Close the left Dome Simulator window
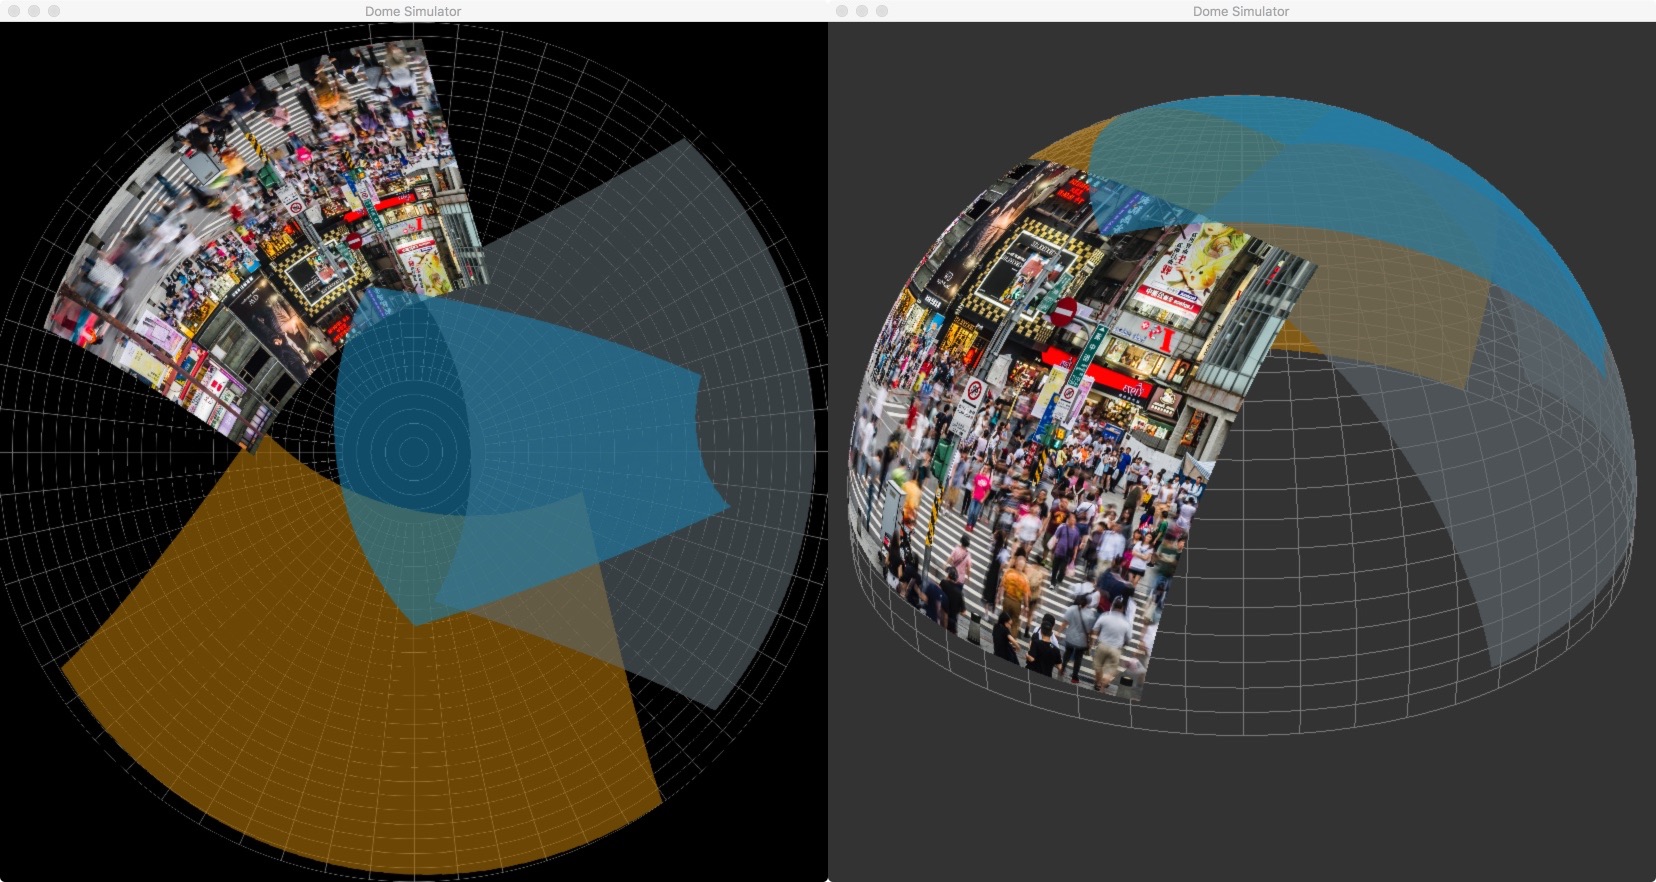Screen dimensions: 1656x882 pyautogui.click(x=14, y=11)
